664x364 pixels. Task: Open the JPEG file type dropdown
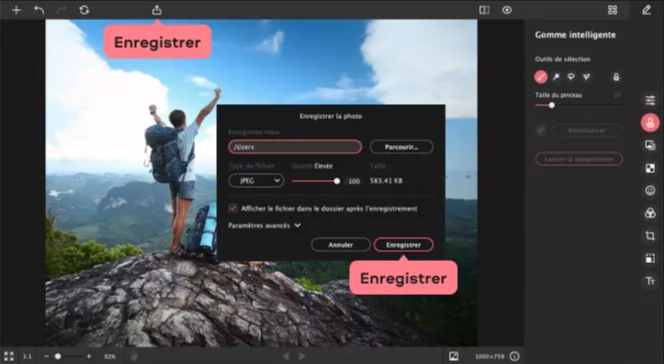coord(256,181)
